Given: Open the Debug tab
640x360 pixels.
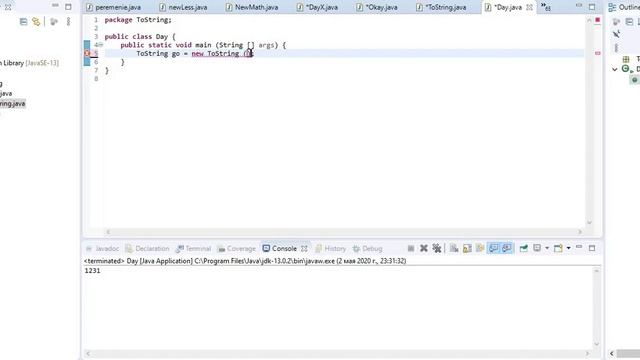Looking at the screenshot, I should [368, 248].
